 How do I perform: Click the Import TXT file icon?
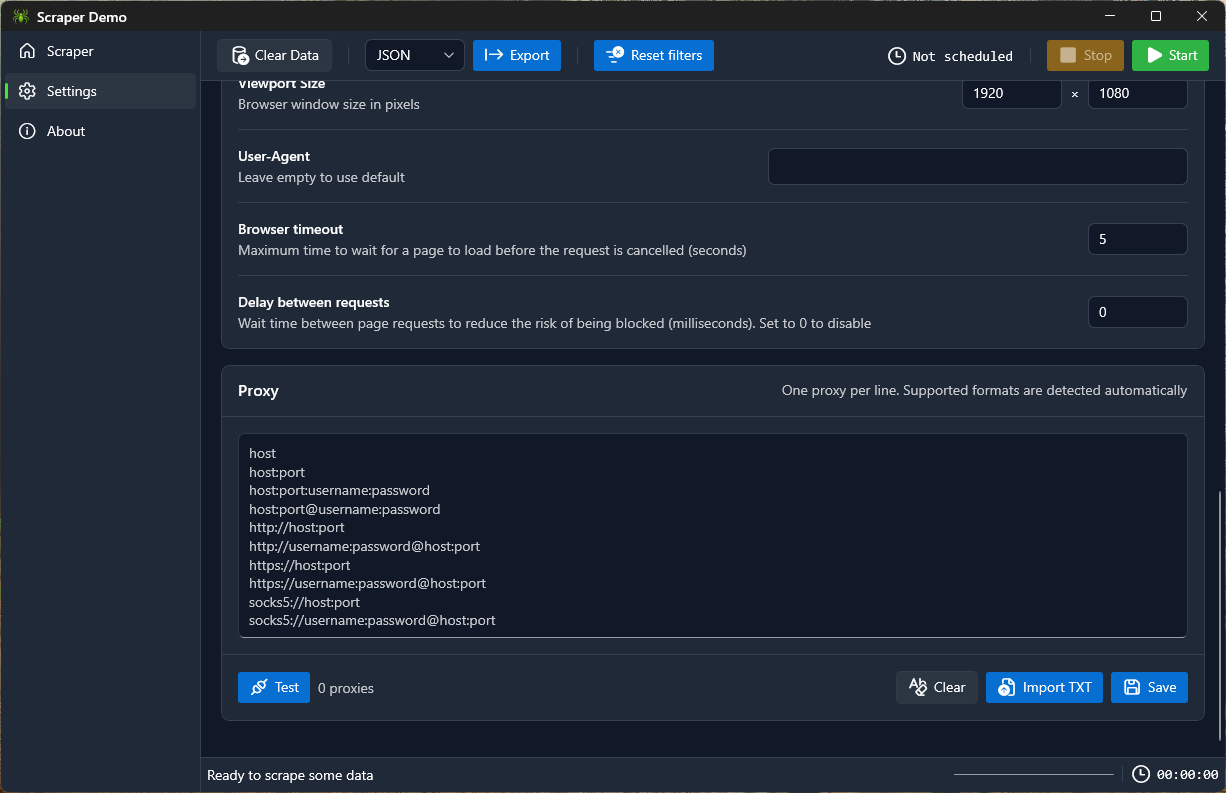[1007, 687]
